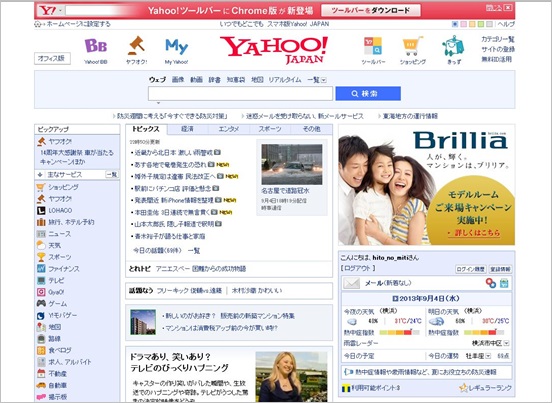Click the オフィス版 button
The width and height of the screenshot is (552, 403).
click(x=52, y=58)
